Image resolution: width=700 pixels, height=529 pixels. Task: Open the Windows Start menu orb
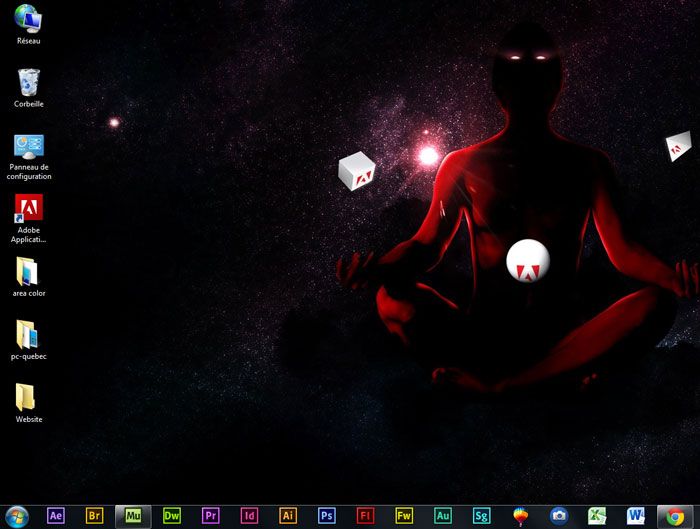18,517
